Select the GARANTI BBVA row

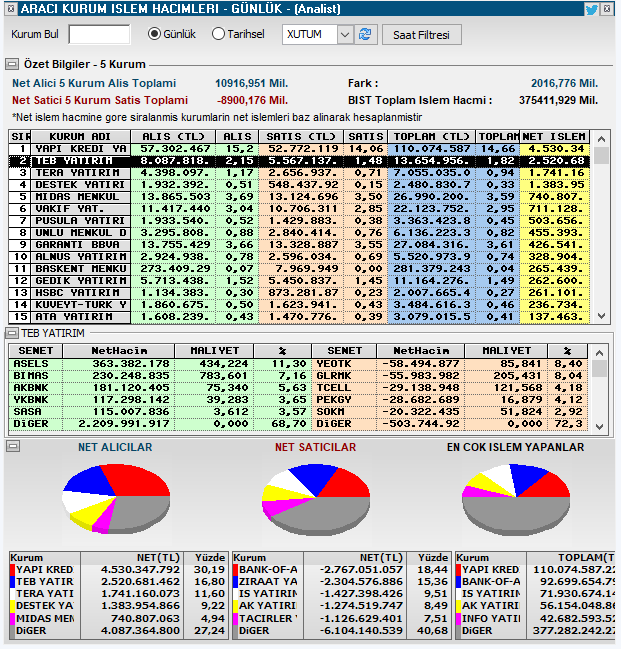click(x=298, y=245)
